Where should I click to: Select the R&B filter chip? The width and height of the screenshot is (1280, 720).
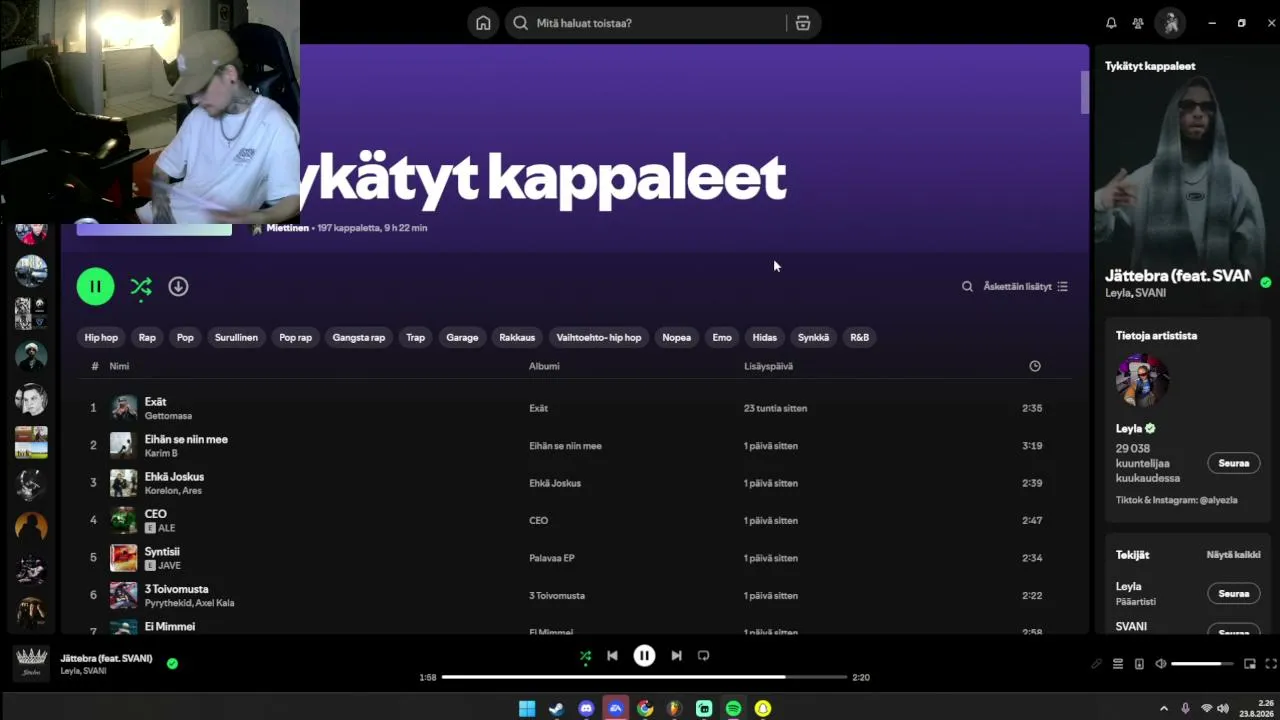point(859,338)
